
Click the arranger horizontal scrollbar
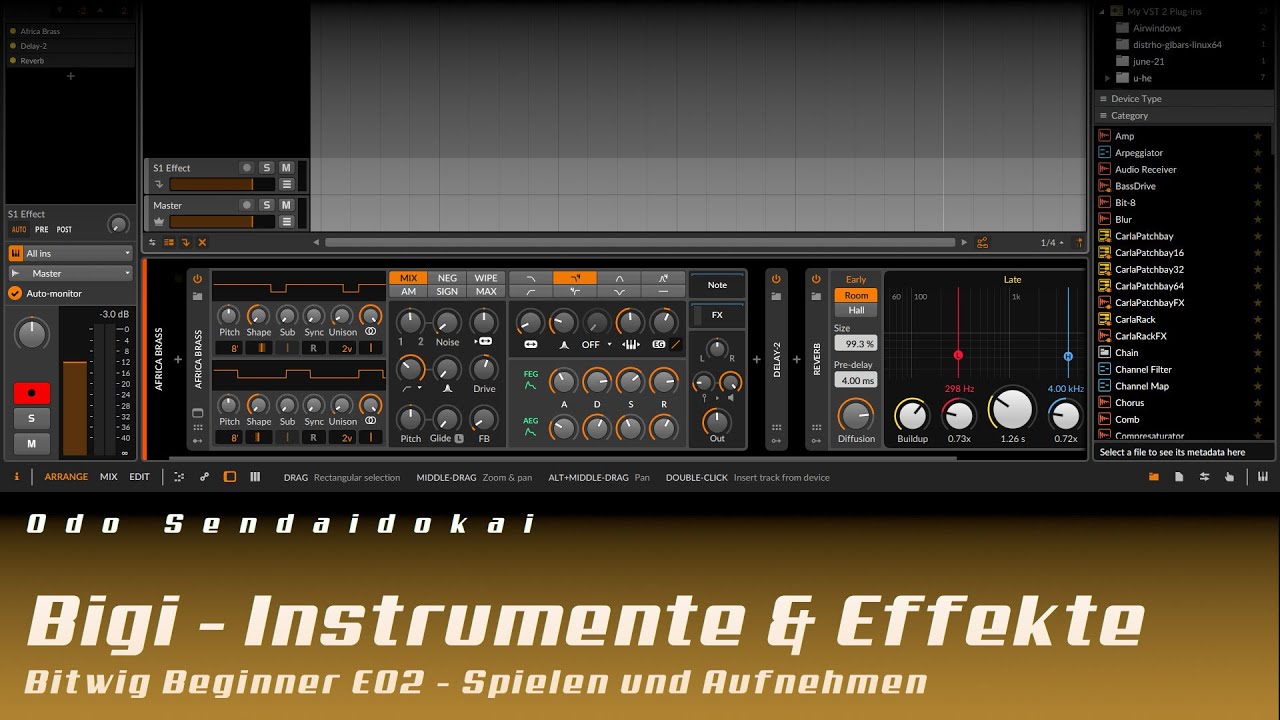(x=640, y=242)
